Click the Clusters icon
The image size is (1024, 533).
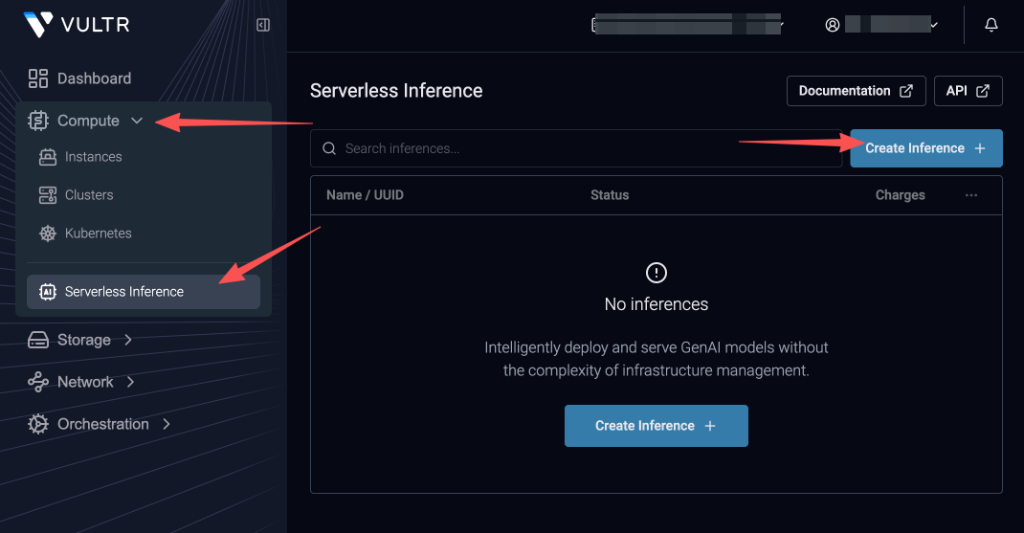[x=48, y=195]
